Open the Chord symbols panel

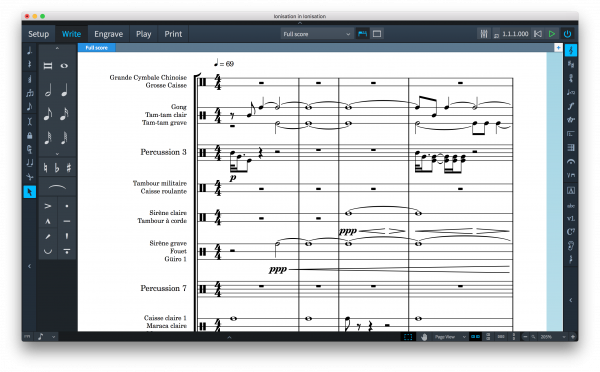pos(571,232)
